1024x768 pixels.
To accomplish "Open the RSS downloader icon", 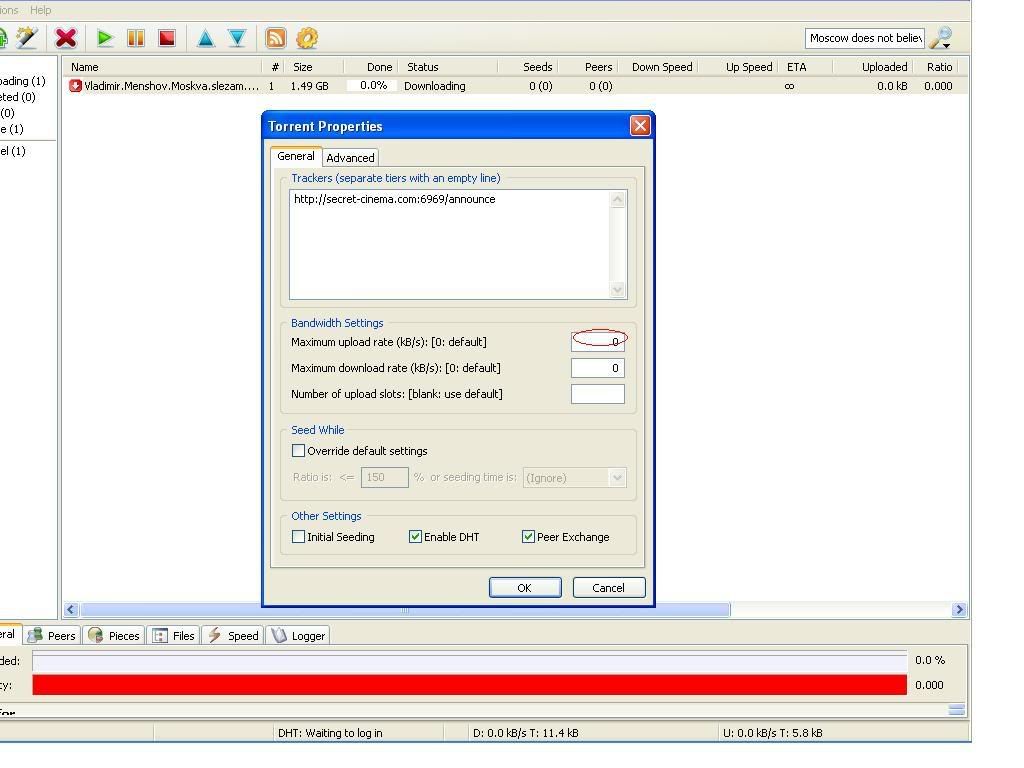I will (x=275, y=38).
